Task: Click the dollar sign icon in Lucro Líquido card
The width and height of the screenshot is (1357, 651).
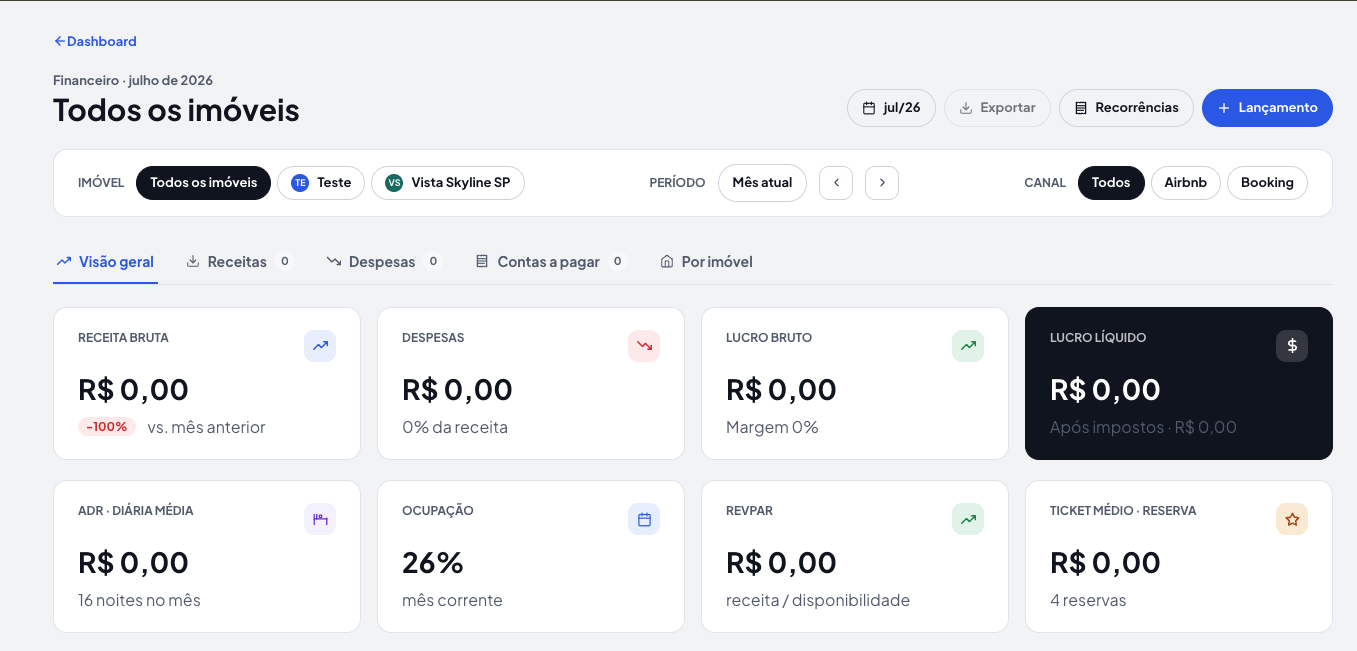Action: tap(1292, 346)
